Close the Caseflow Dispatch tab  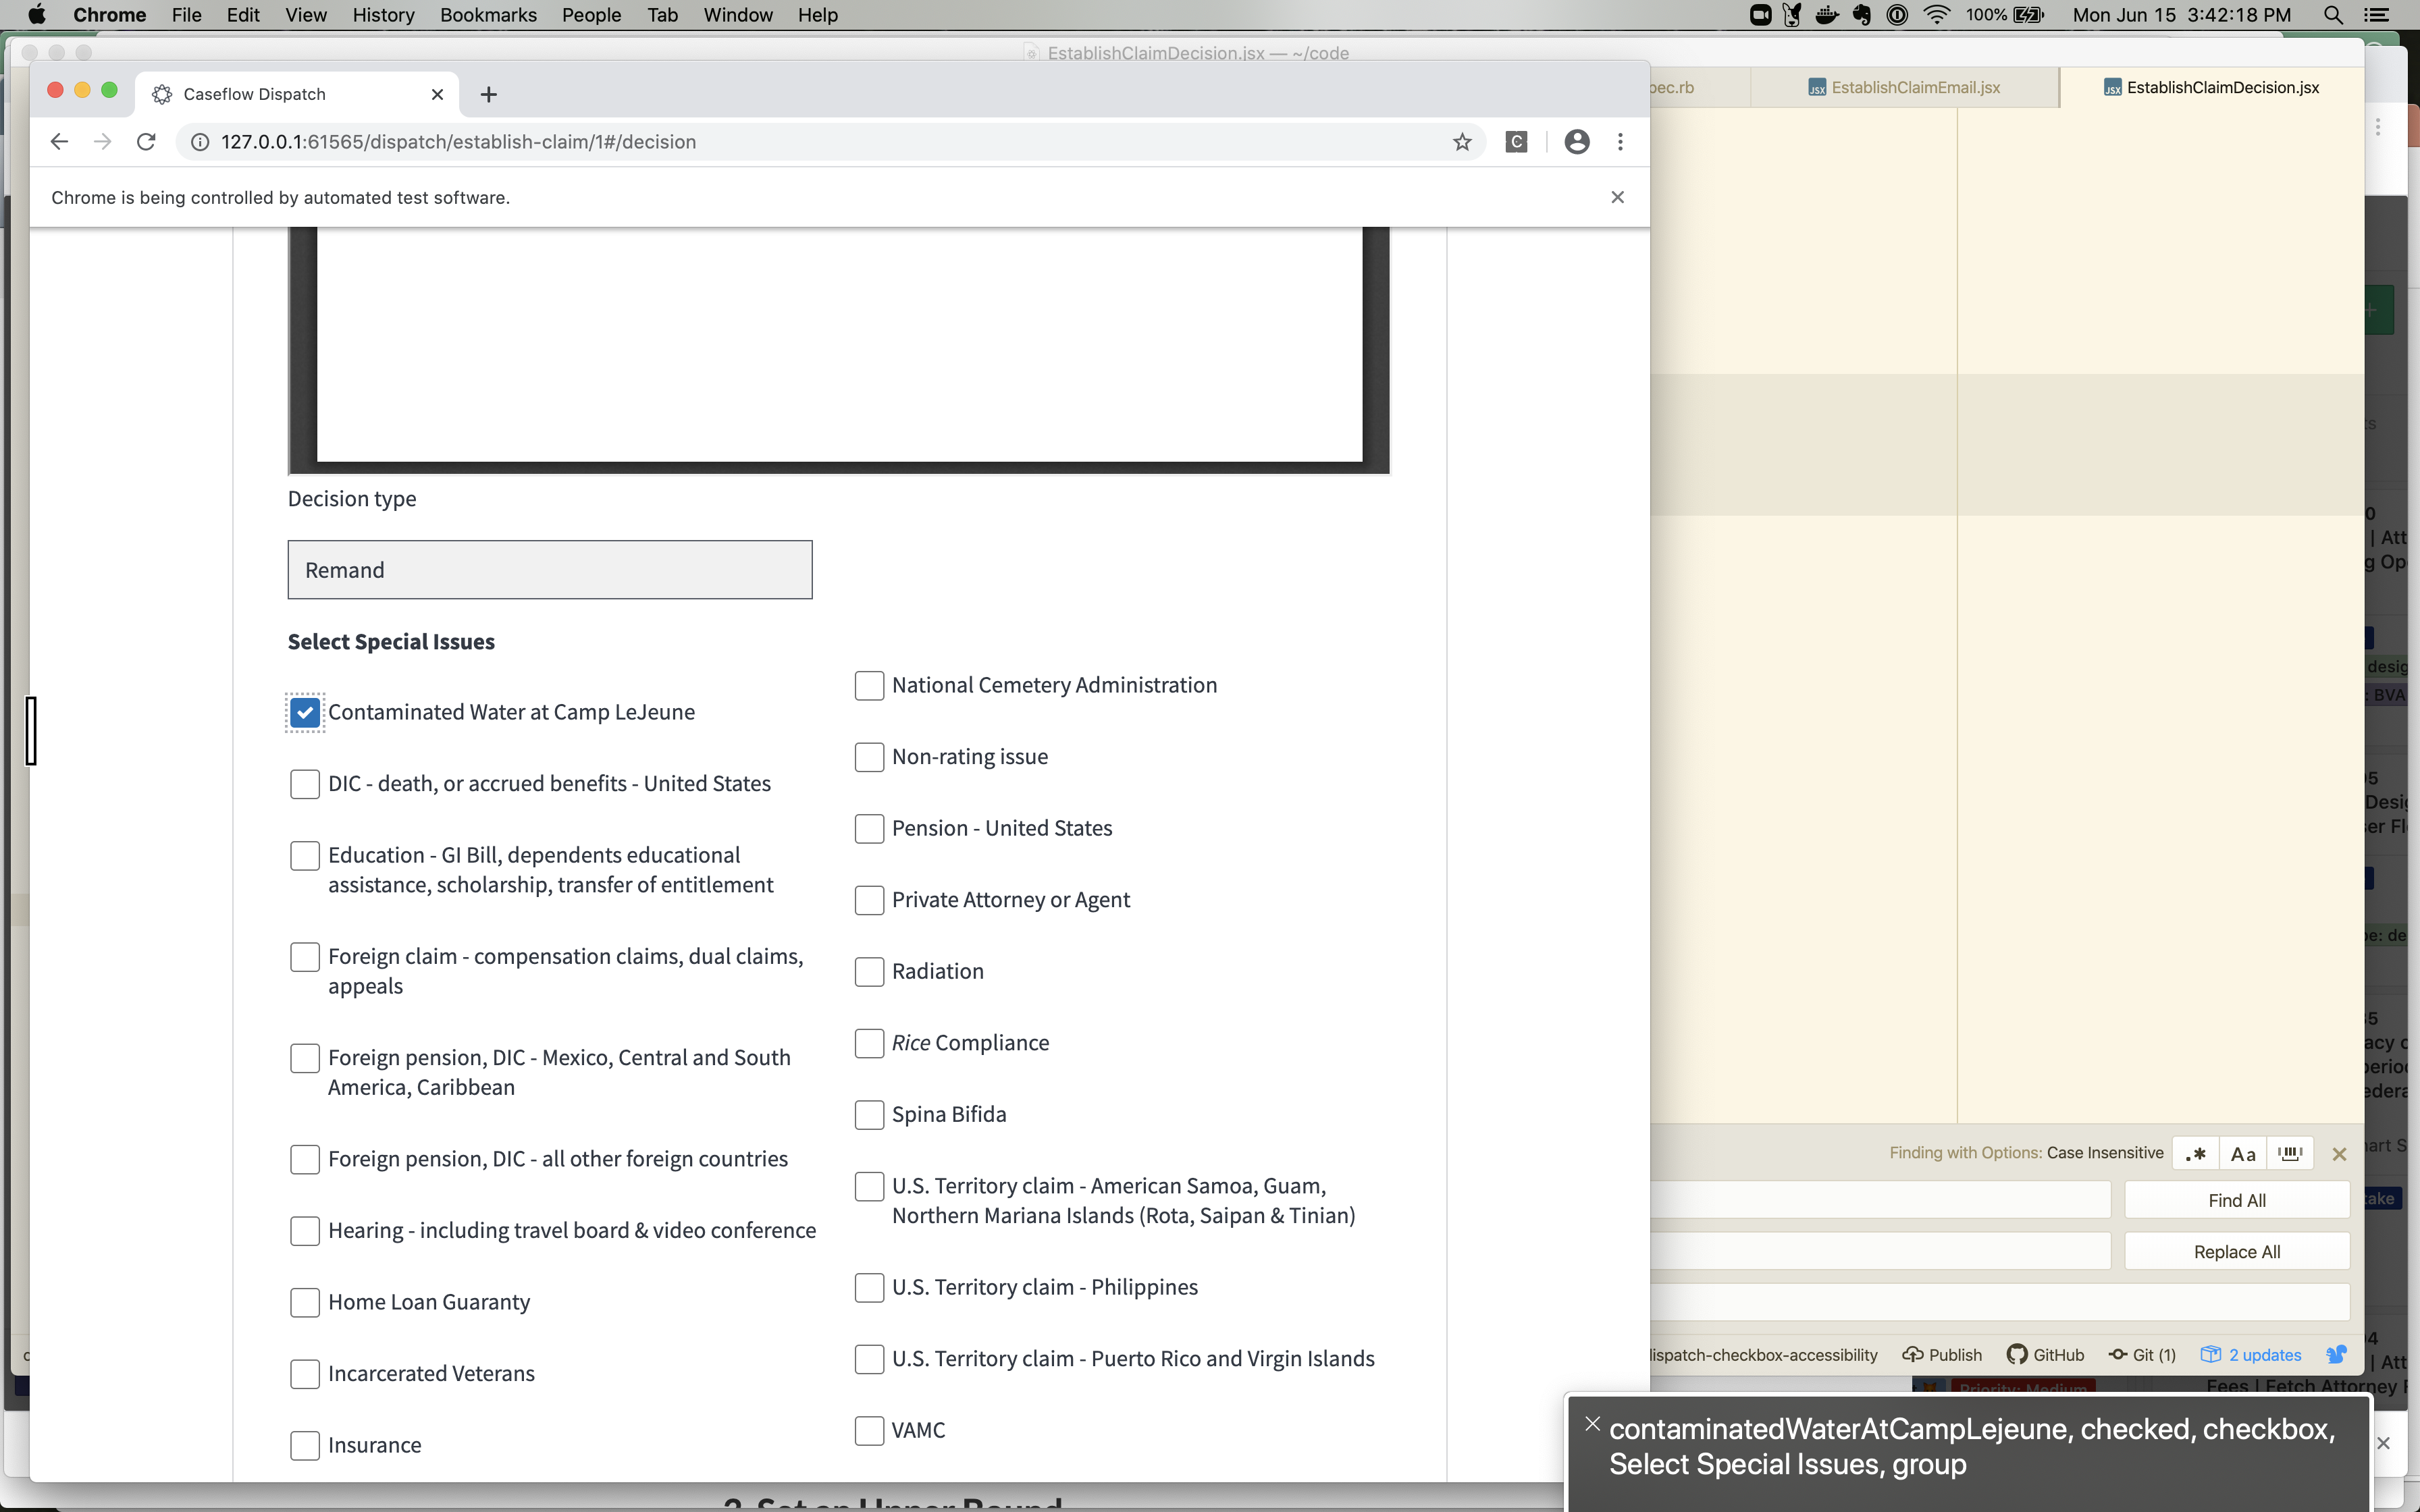(437, 94)
